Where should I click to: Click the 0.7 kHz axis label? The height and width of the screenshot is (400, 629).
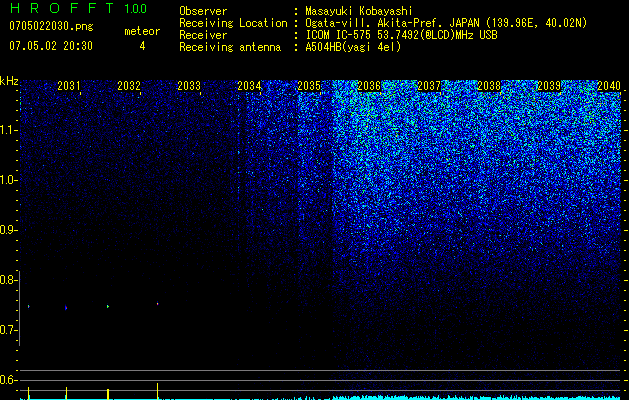8,330
